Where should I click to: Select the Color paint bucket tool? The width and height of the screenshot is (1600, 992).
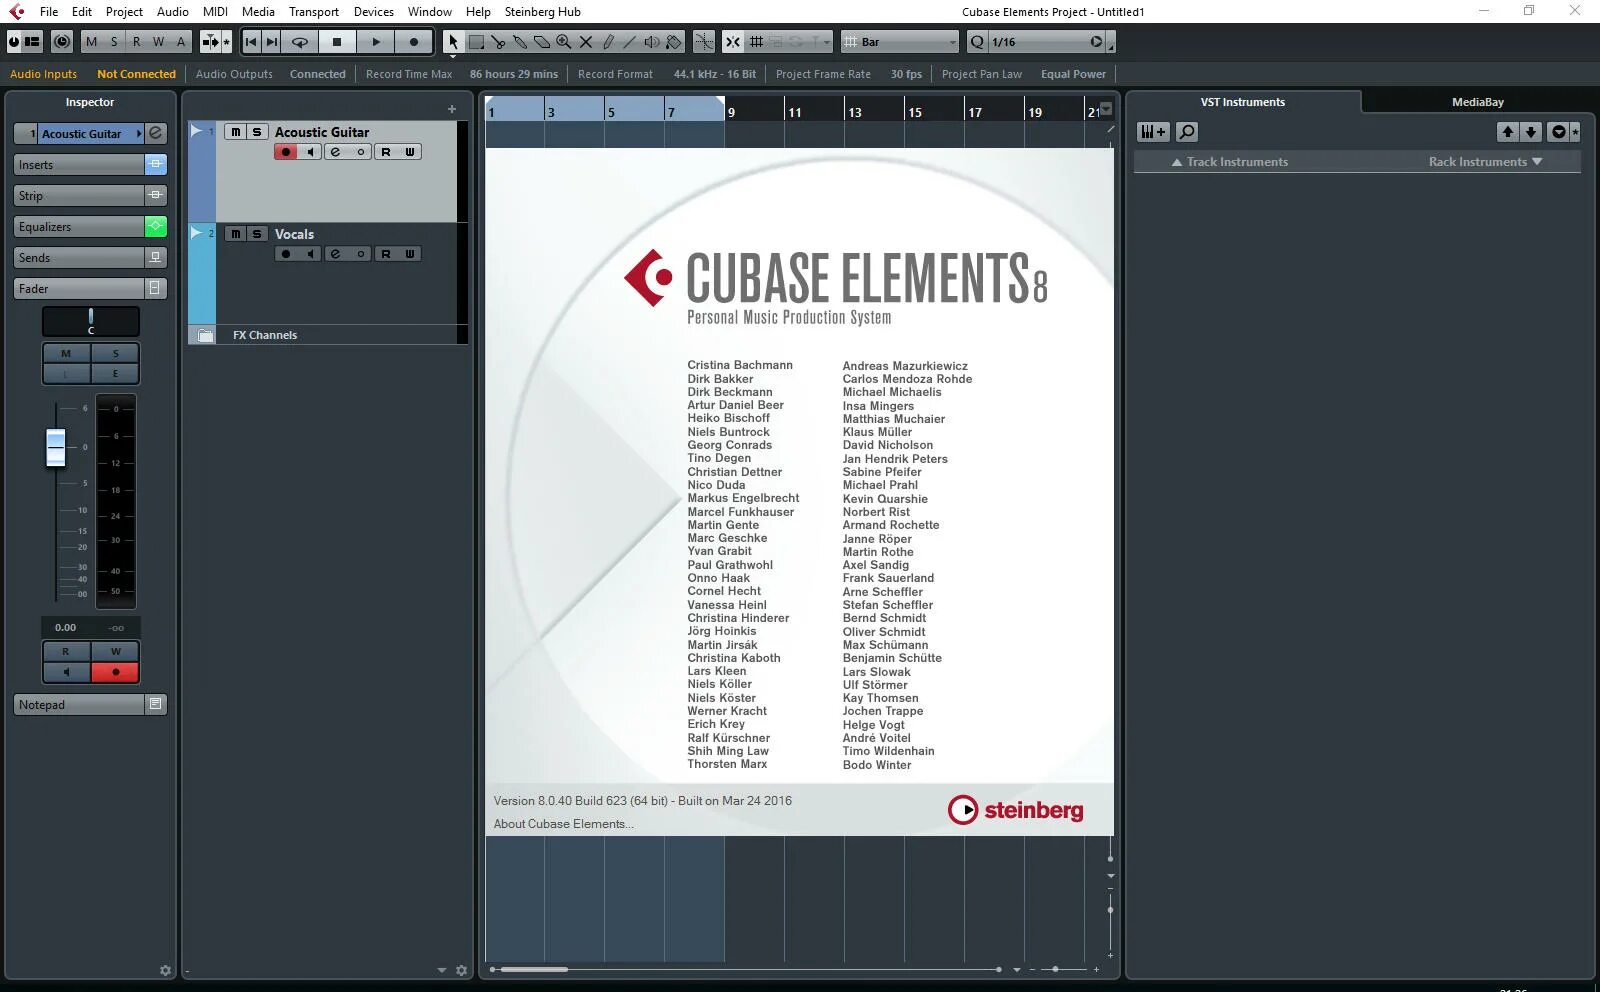(674, 42)
